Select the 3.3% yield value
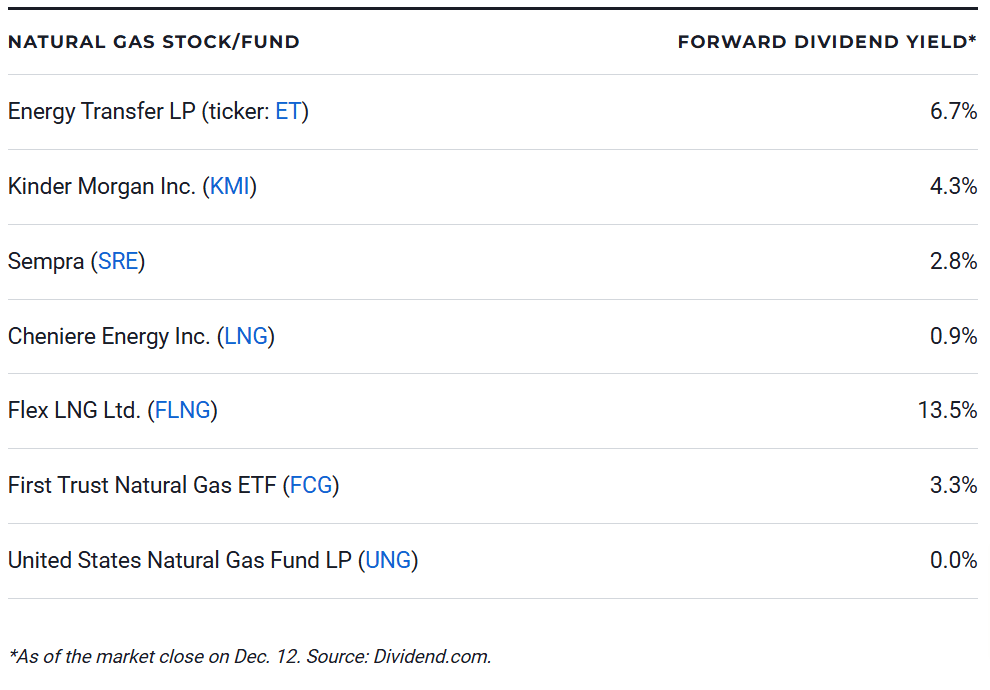 953,486
